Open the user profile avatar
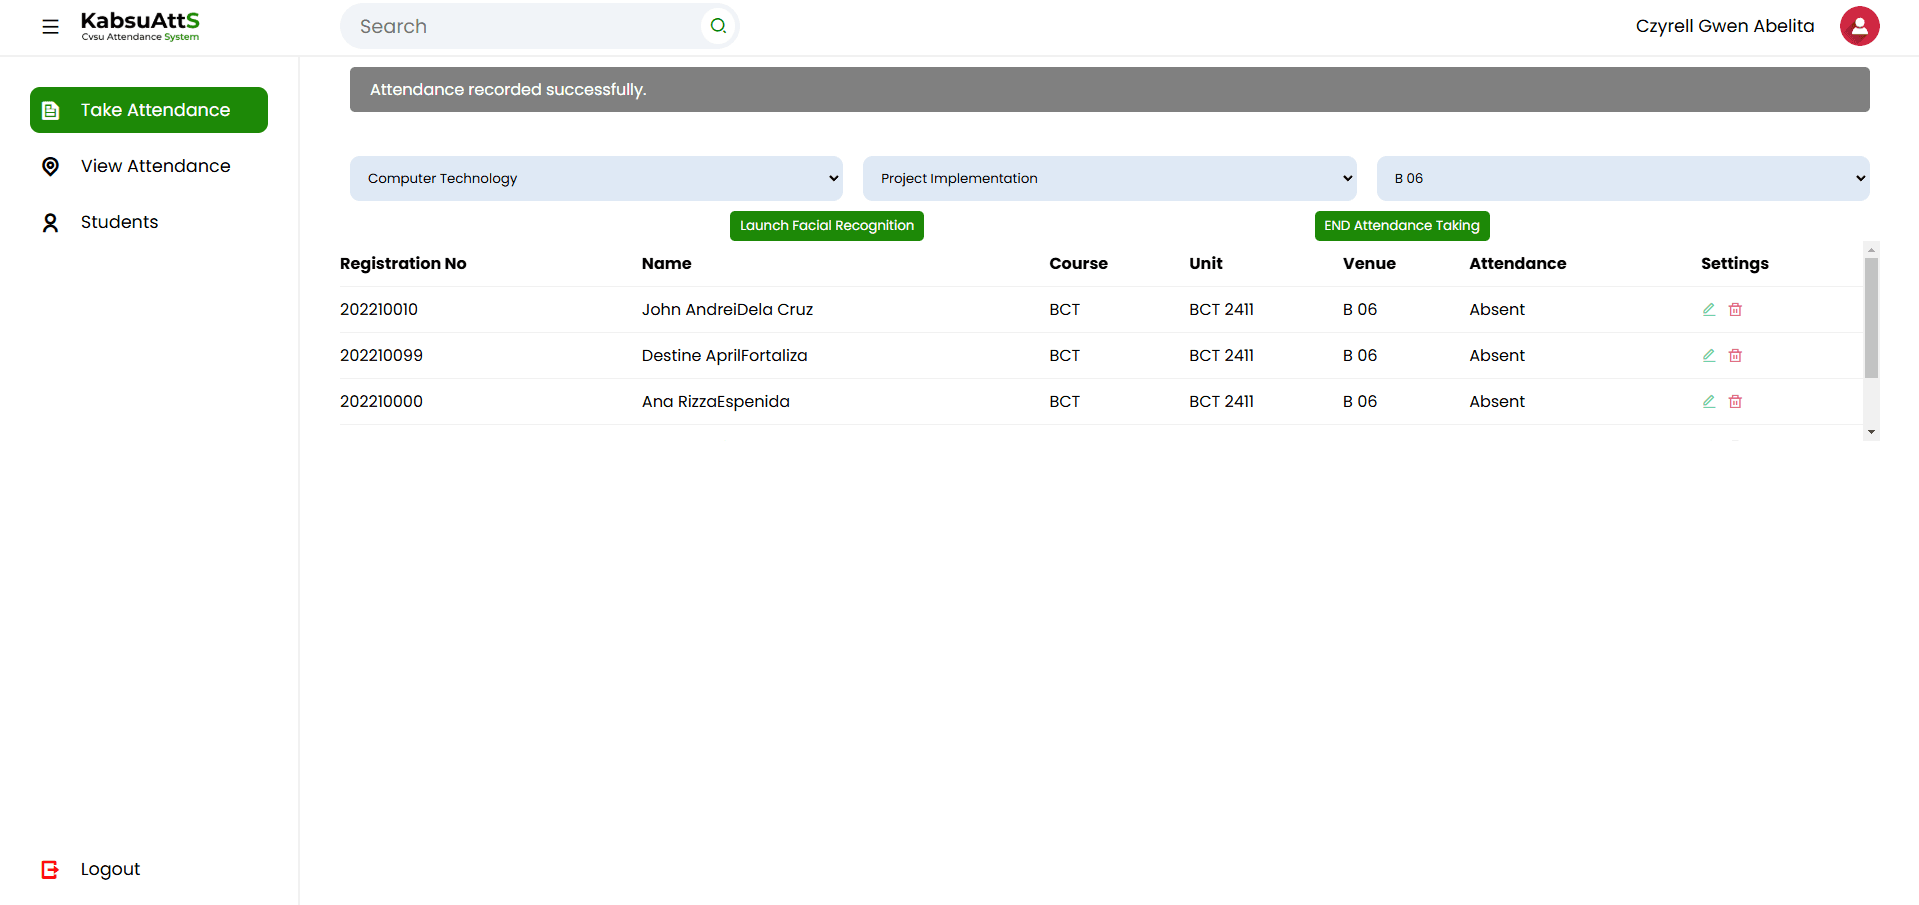 pyautogui.click(x=1859, y=26)
